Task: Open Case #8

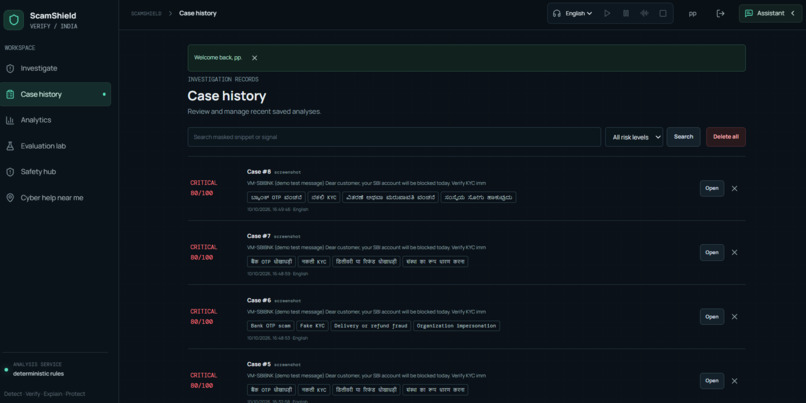Action: (712, 188)
